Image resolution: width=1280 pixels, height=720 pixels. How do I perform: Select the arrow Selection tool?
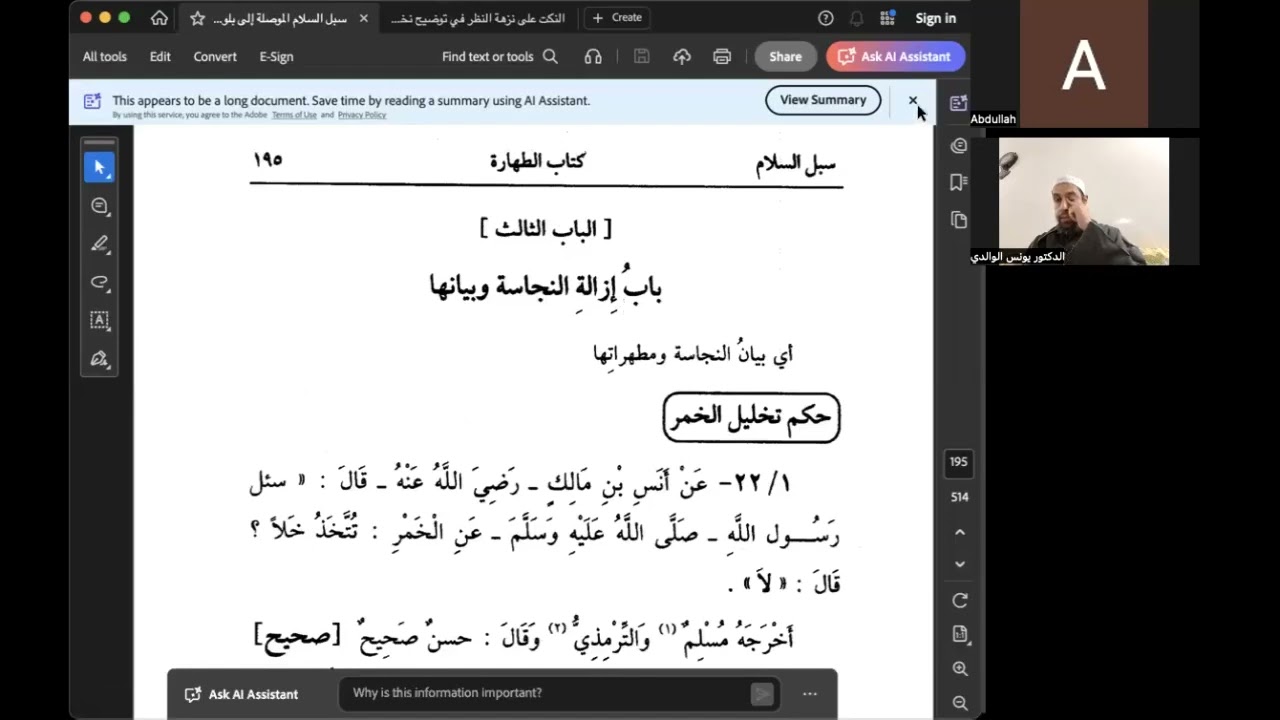pyautogui.click(x=99, y=168)
